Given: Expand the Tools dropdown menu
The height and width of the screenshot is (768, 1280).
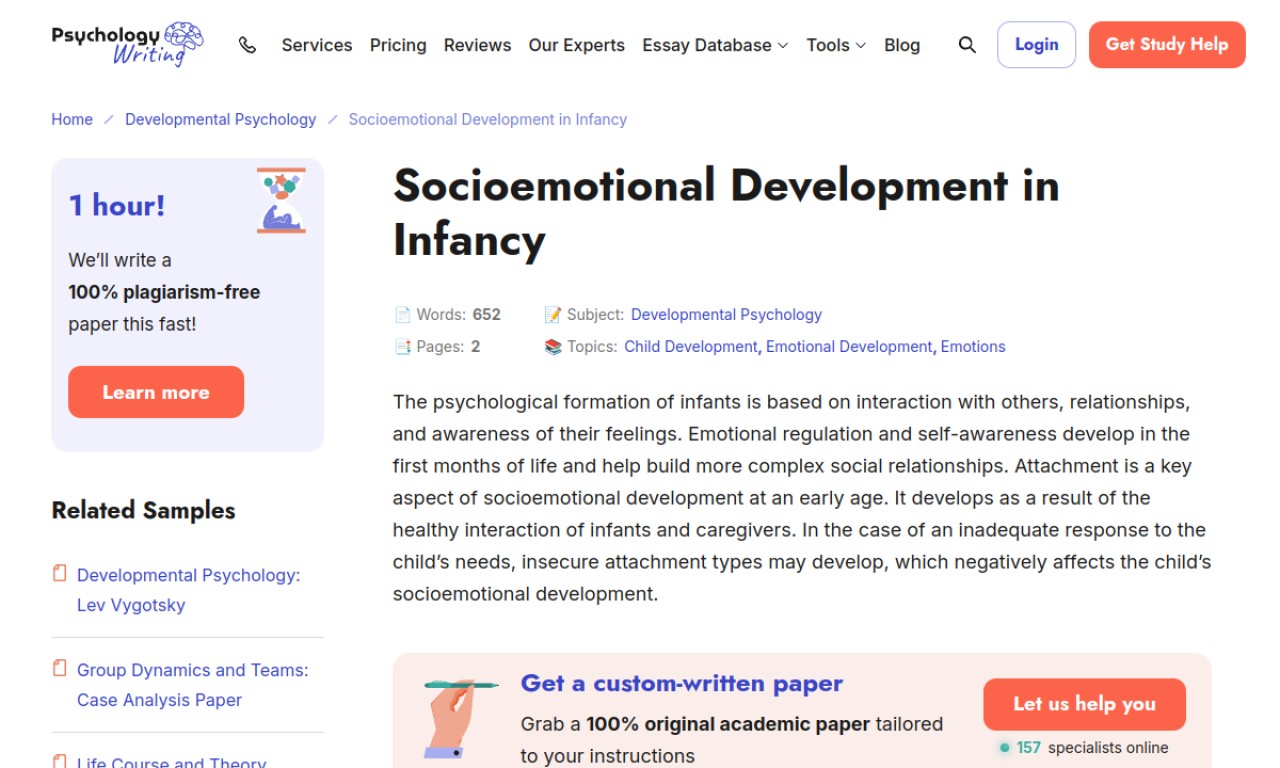Looking at the screenshot, I should point(836,45).
